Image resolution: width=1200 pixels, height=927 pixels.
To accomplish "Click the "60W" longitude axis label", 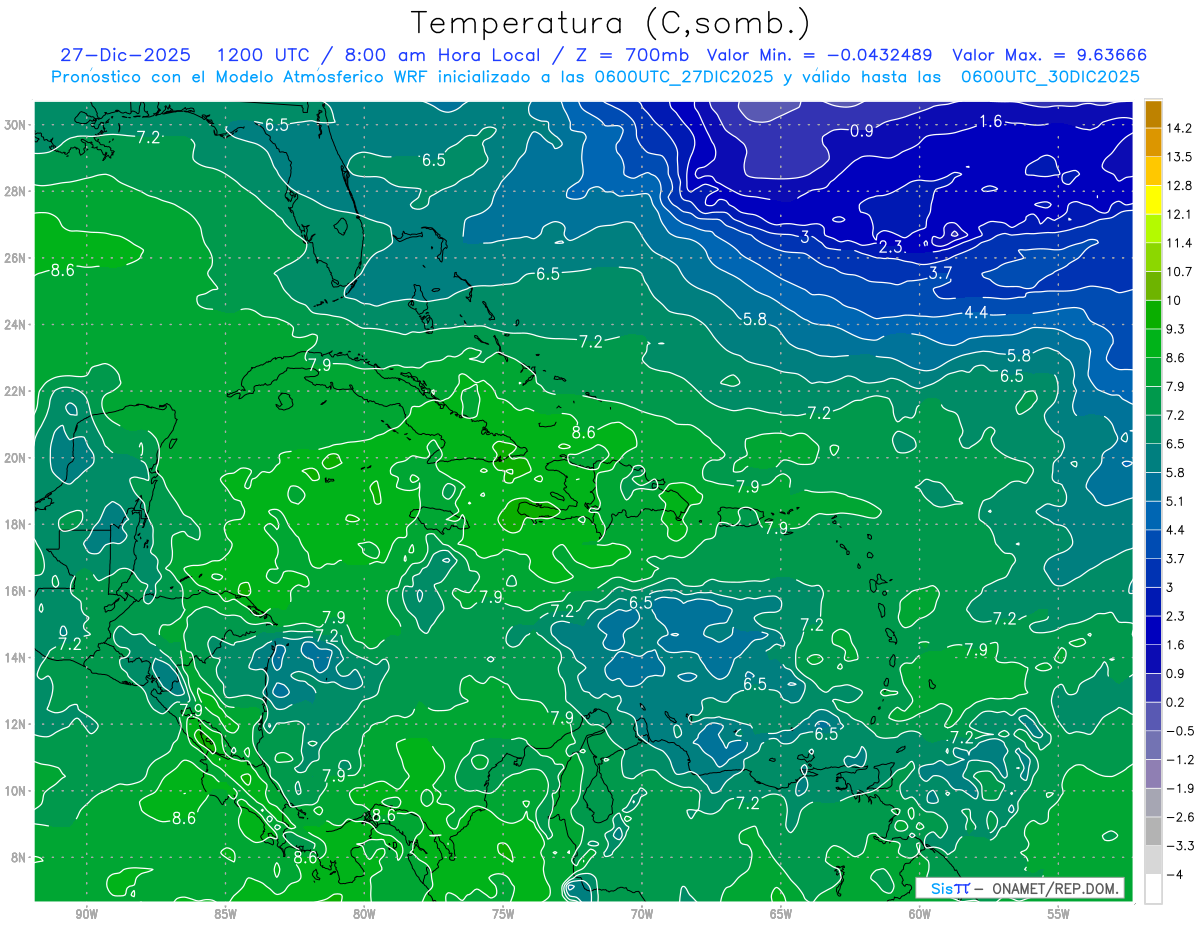I will click(x=920, y=914).
